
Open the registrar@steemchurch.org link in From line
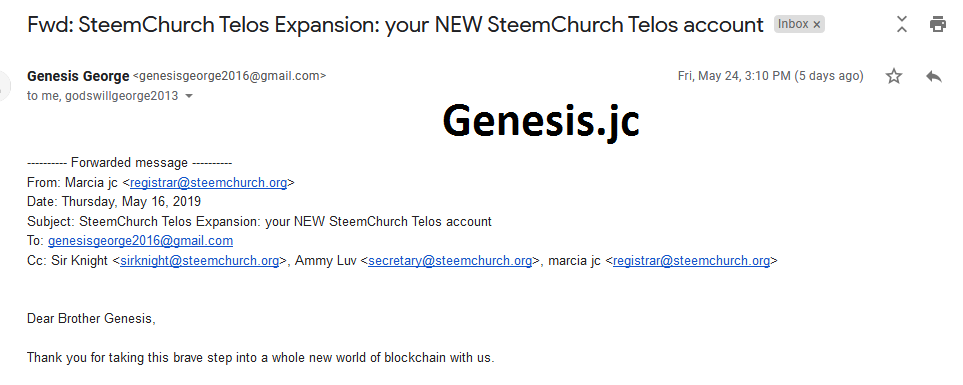click(208, 182)
